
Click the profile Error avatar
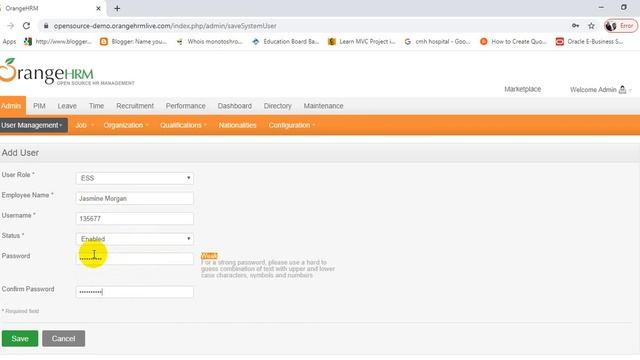click(621, 26)
